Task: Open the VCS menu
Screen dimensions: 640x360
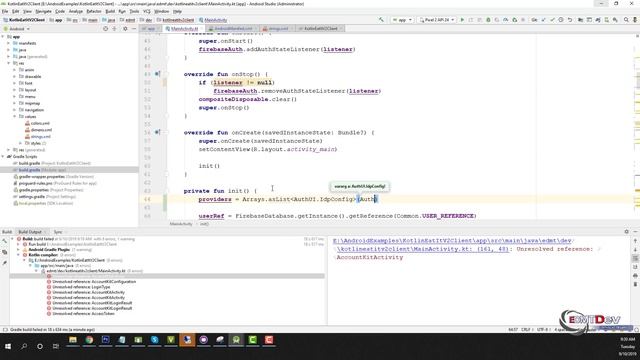Action: pyautogui.click(x=147, y=11)
